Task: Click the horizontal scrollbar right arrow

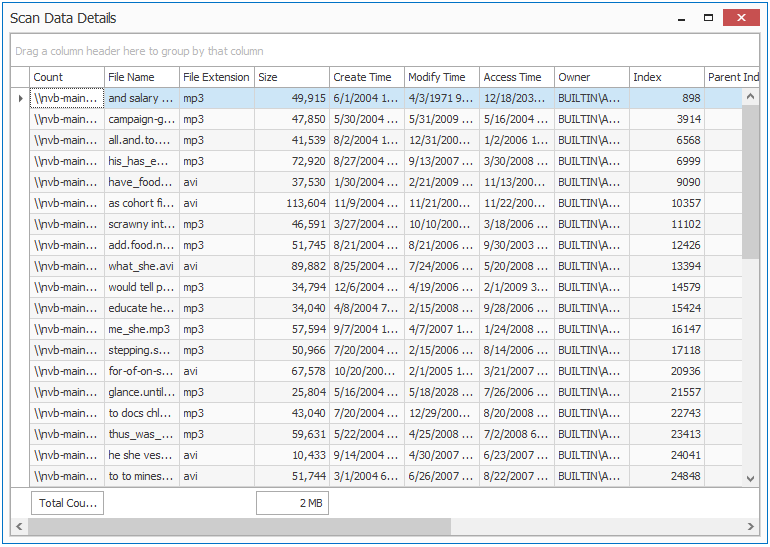Action: point(751,526)
